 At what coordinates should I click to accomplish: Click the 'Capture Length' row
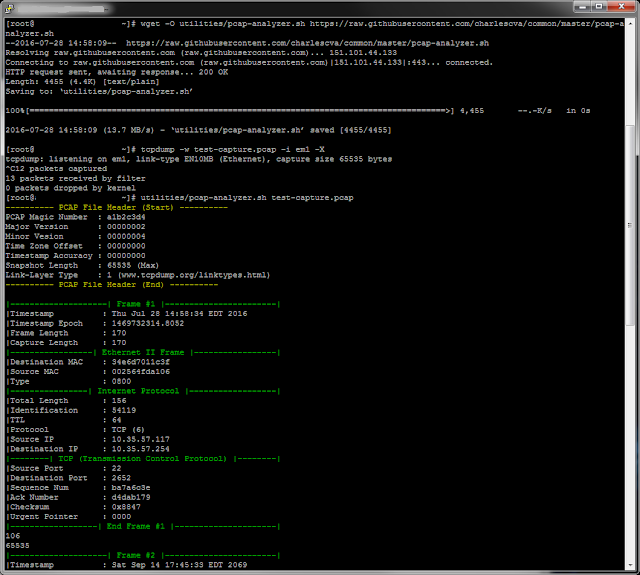(x=66, y=343)
